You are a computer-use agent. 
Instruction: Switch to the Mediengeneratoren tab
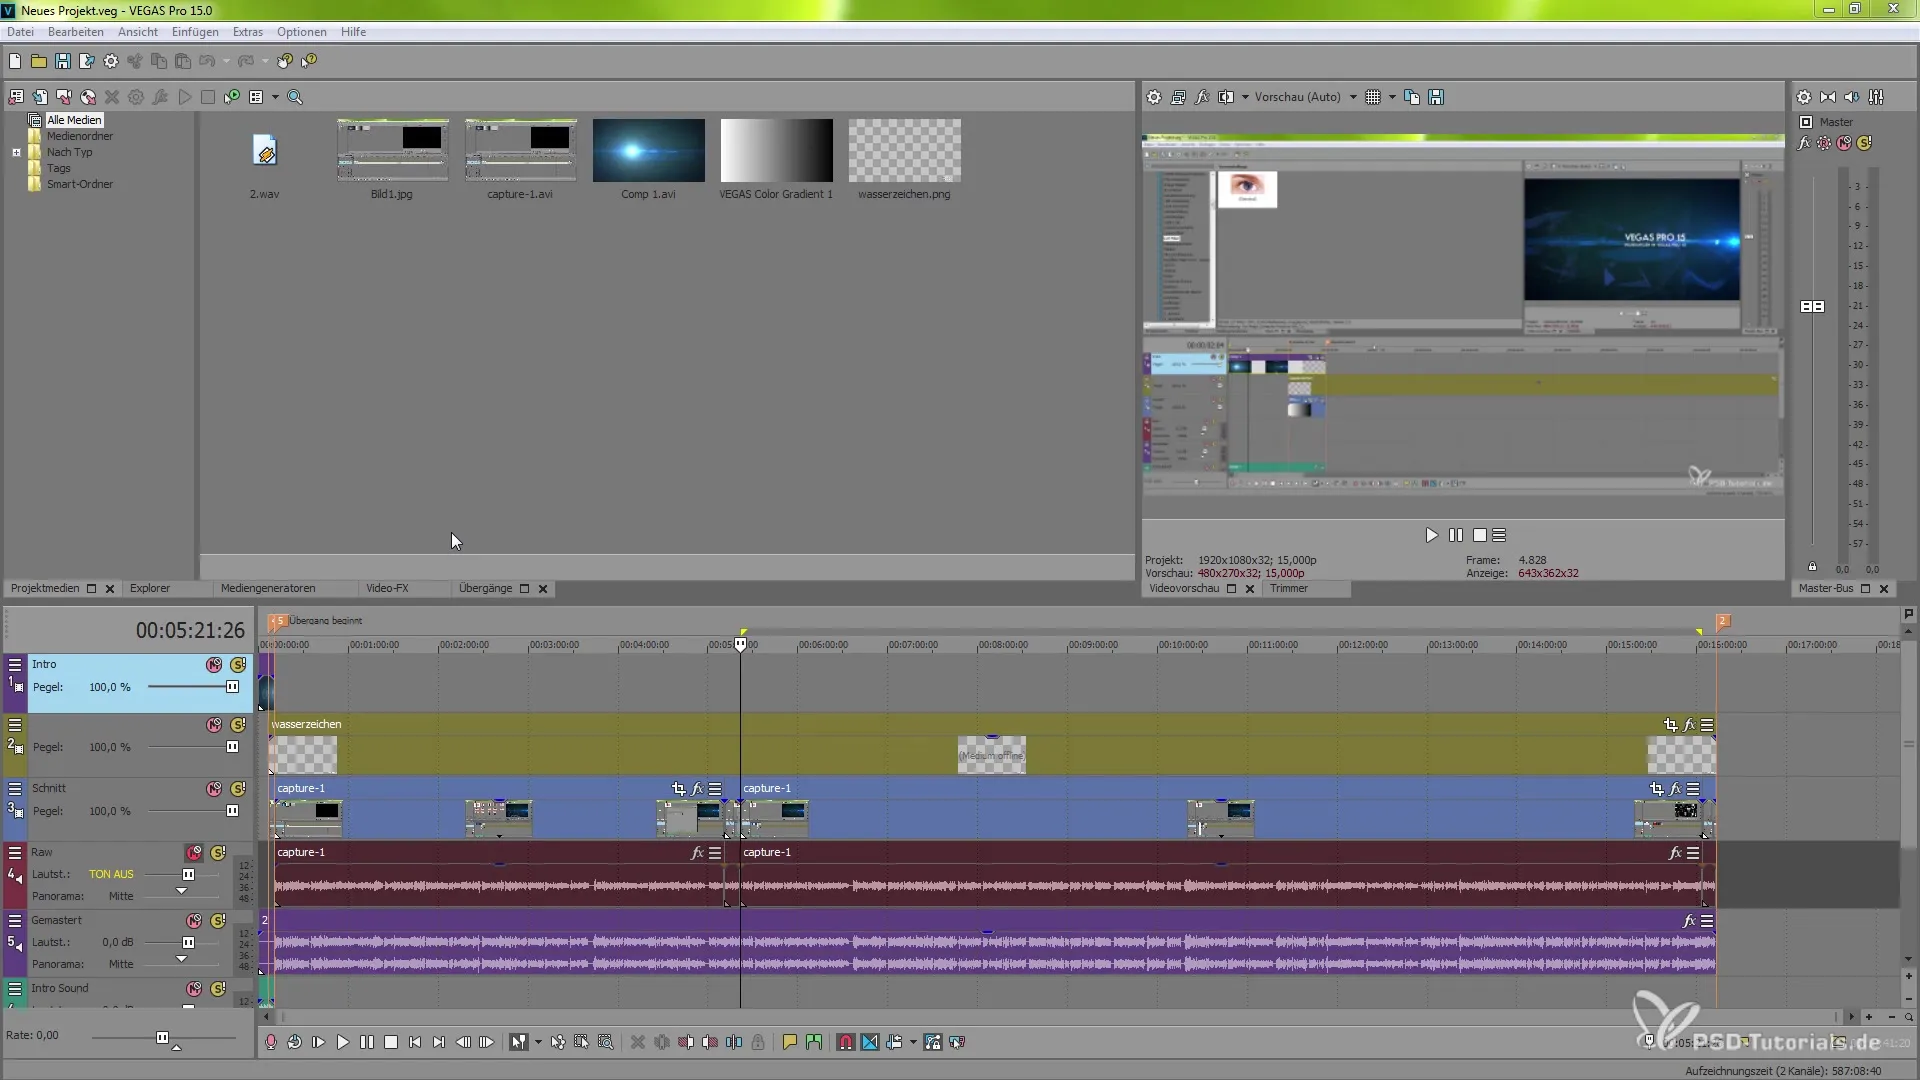268,588
